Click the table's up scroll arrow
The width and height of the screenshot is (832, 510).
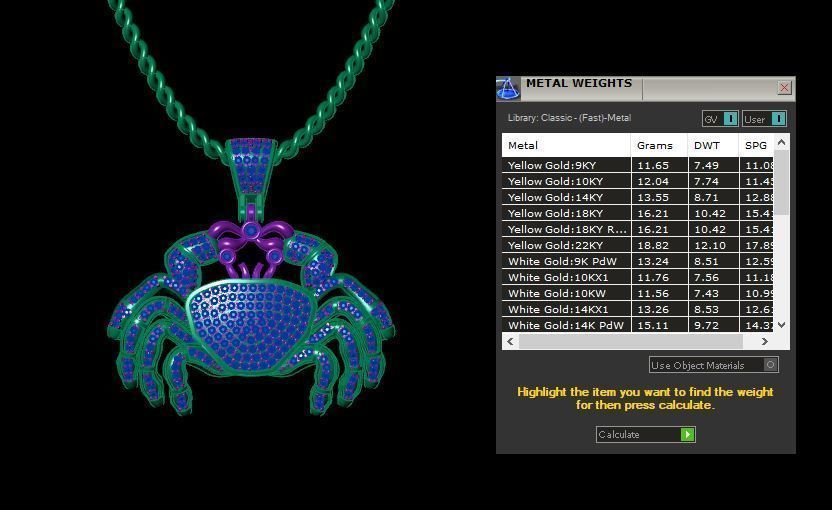point(781,142)
